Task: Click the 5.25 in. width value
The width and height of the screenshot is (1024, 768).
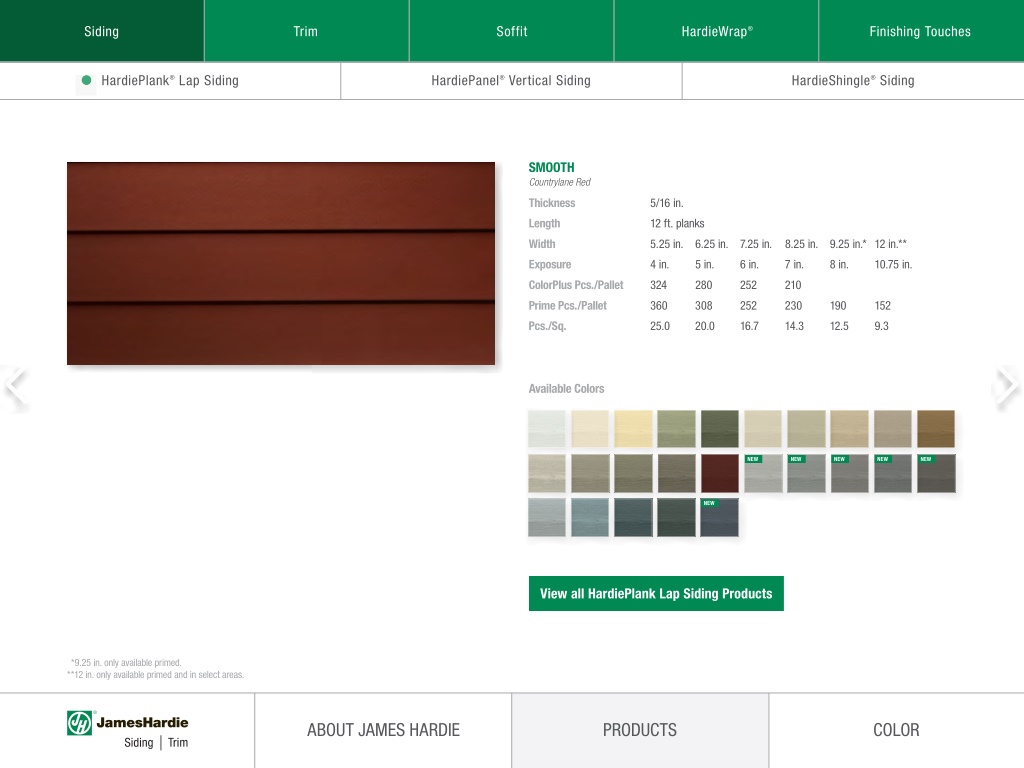Action: 666,244
